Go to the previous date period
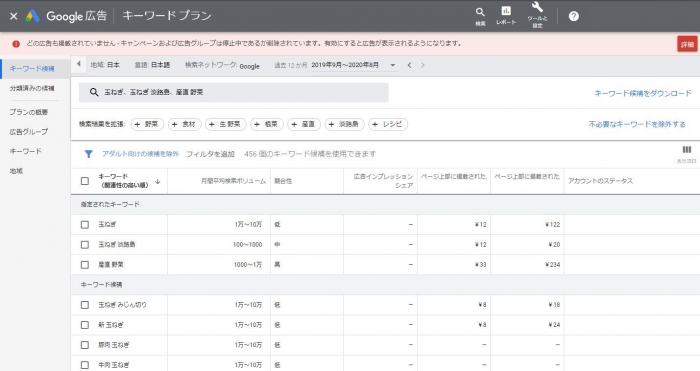The width and height of the screenshot is (700, 371). pos(409,65)
